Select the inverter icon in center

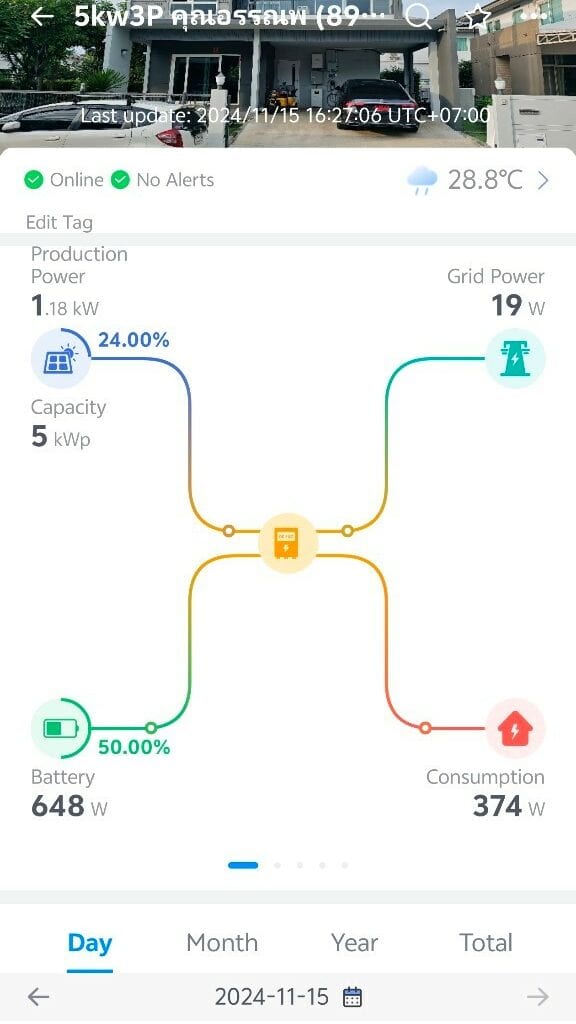287,543
